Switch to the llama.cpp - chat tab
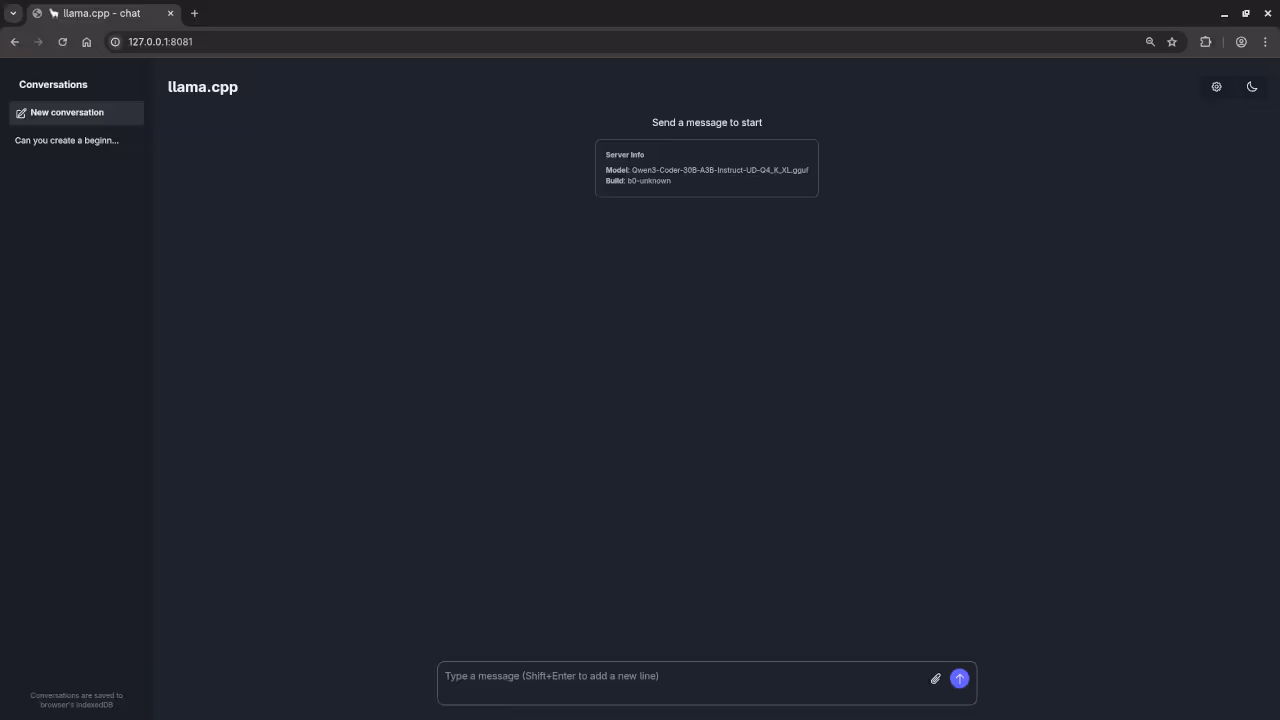Image resolution: width=1280 pixels, height=720 pixels. pyautogui.click(x=100, y=13)
